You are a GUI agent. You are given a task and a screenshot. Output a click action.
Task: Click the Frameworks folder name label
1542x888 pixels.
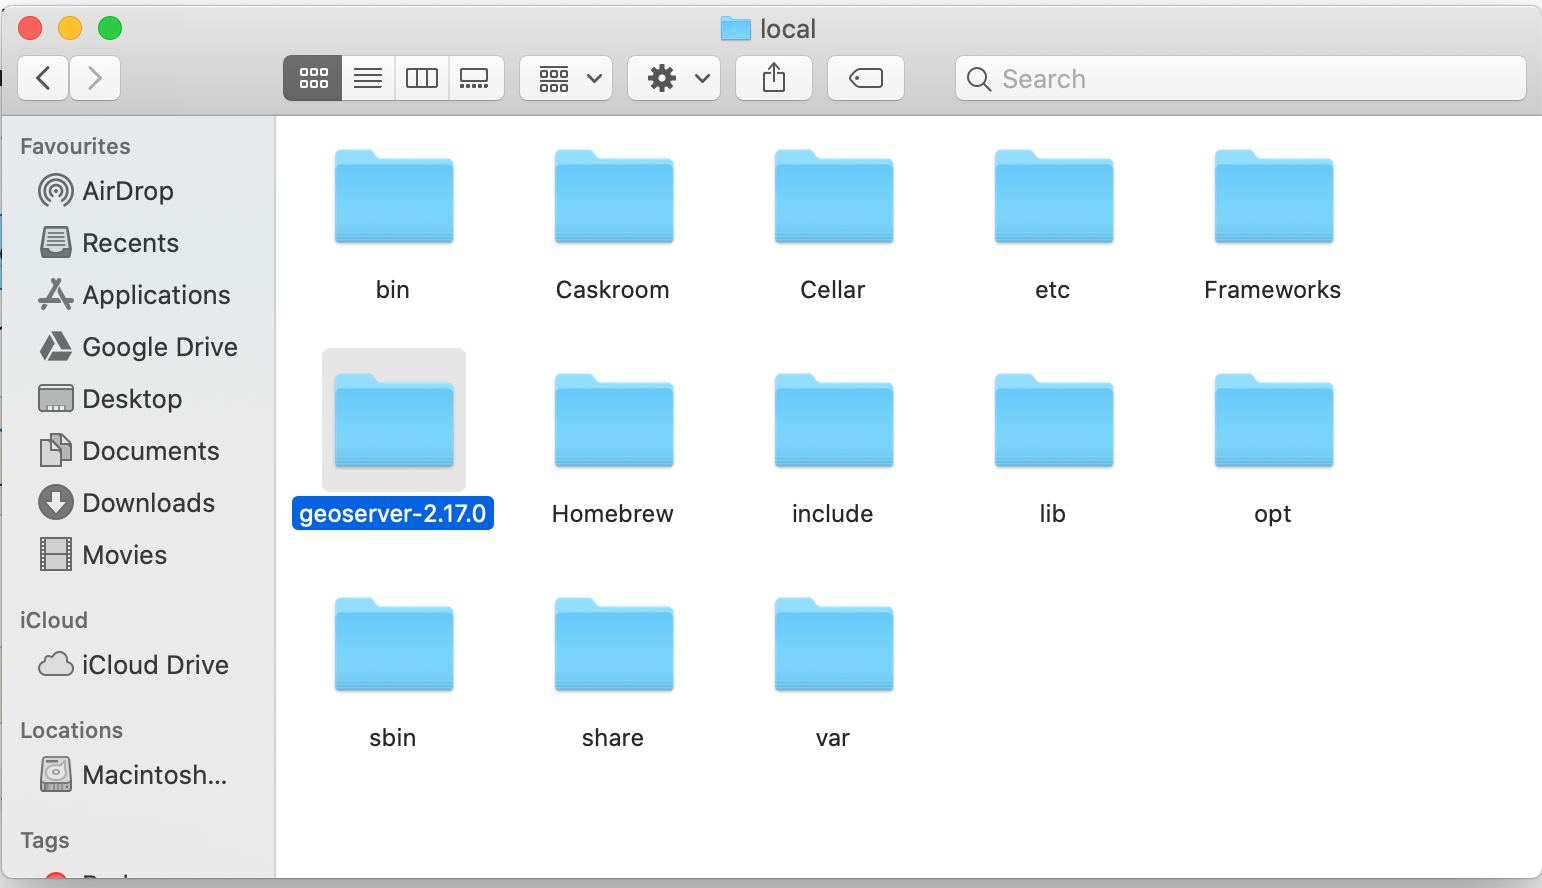[x=1273, y=290]
